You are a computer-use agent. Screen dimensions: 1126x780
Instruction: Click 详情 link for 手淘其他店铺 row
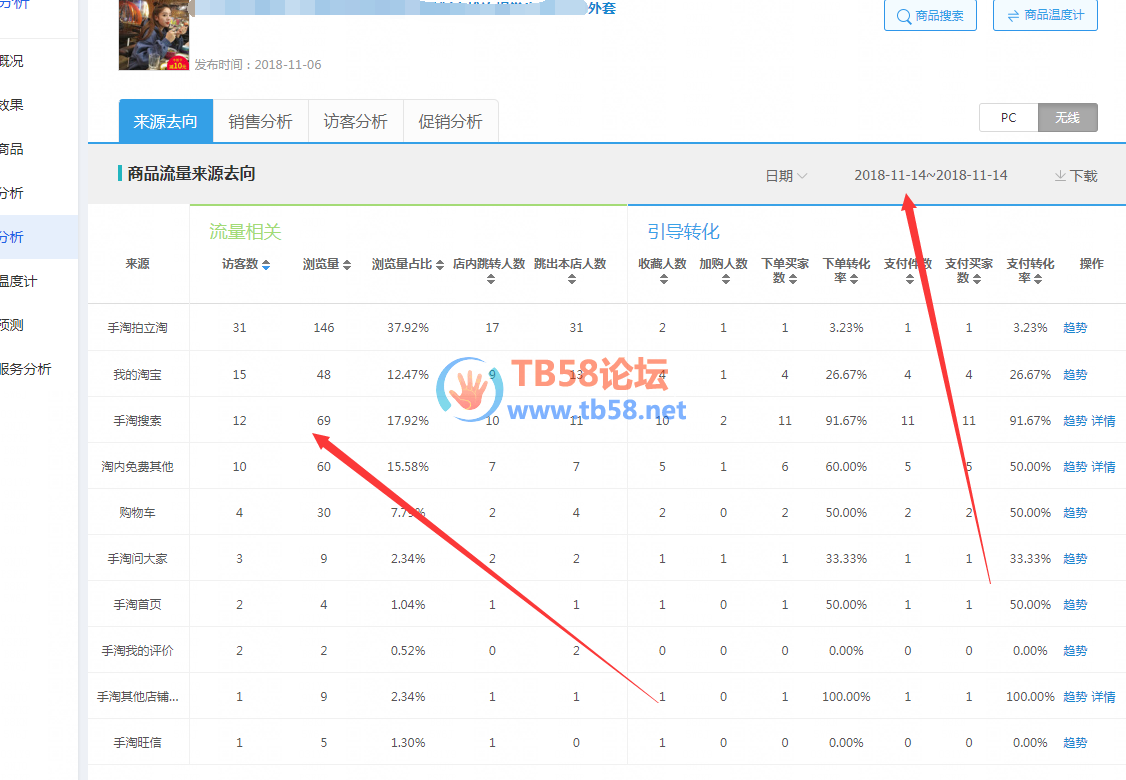point(1104,697)
